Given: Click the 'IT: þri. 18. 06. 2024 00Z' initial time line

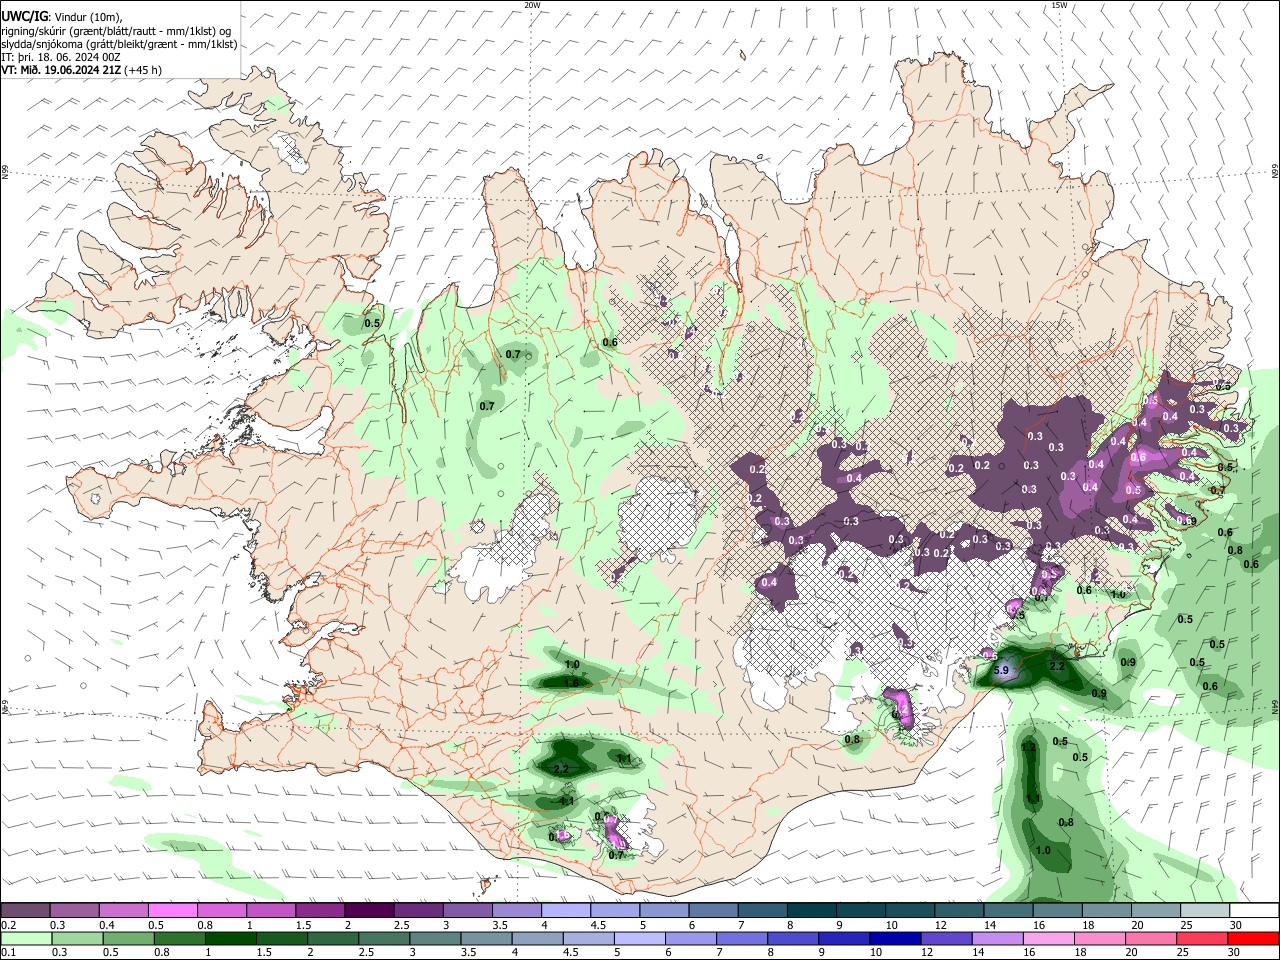Looking at the screenshot, I should pyautogui.click(x=61, y=57).
